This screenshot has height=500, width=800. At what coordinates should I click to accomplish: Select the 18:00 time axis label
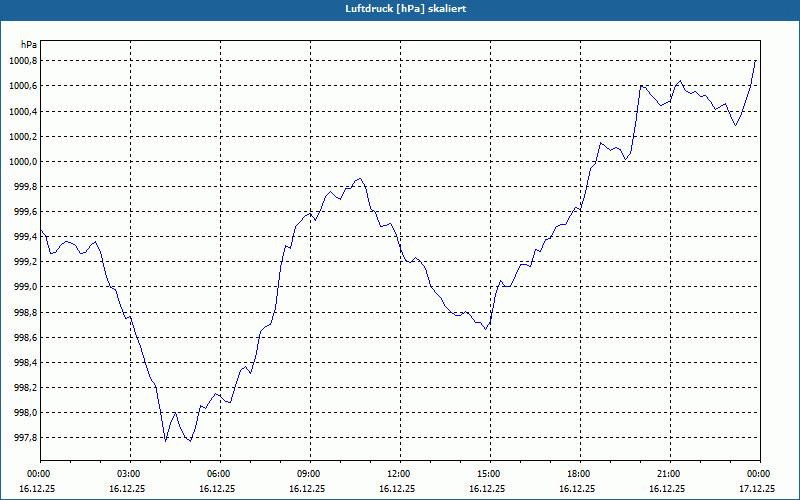pyautogui.click(x=580, y=474)
